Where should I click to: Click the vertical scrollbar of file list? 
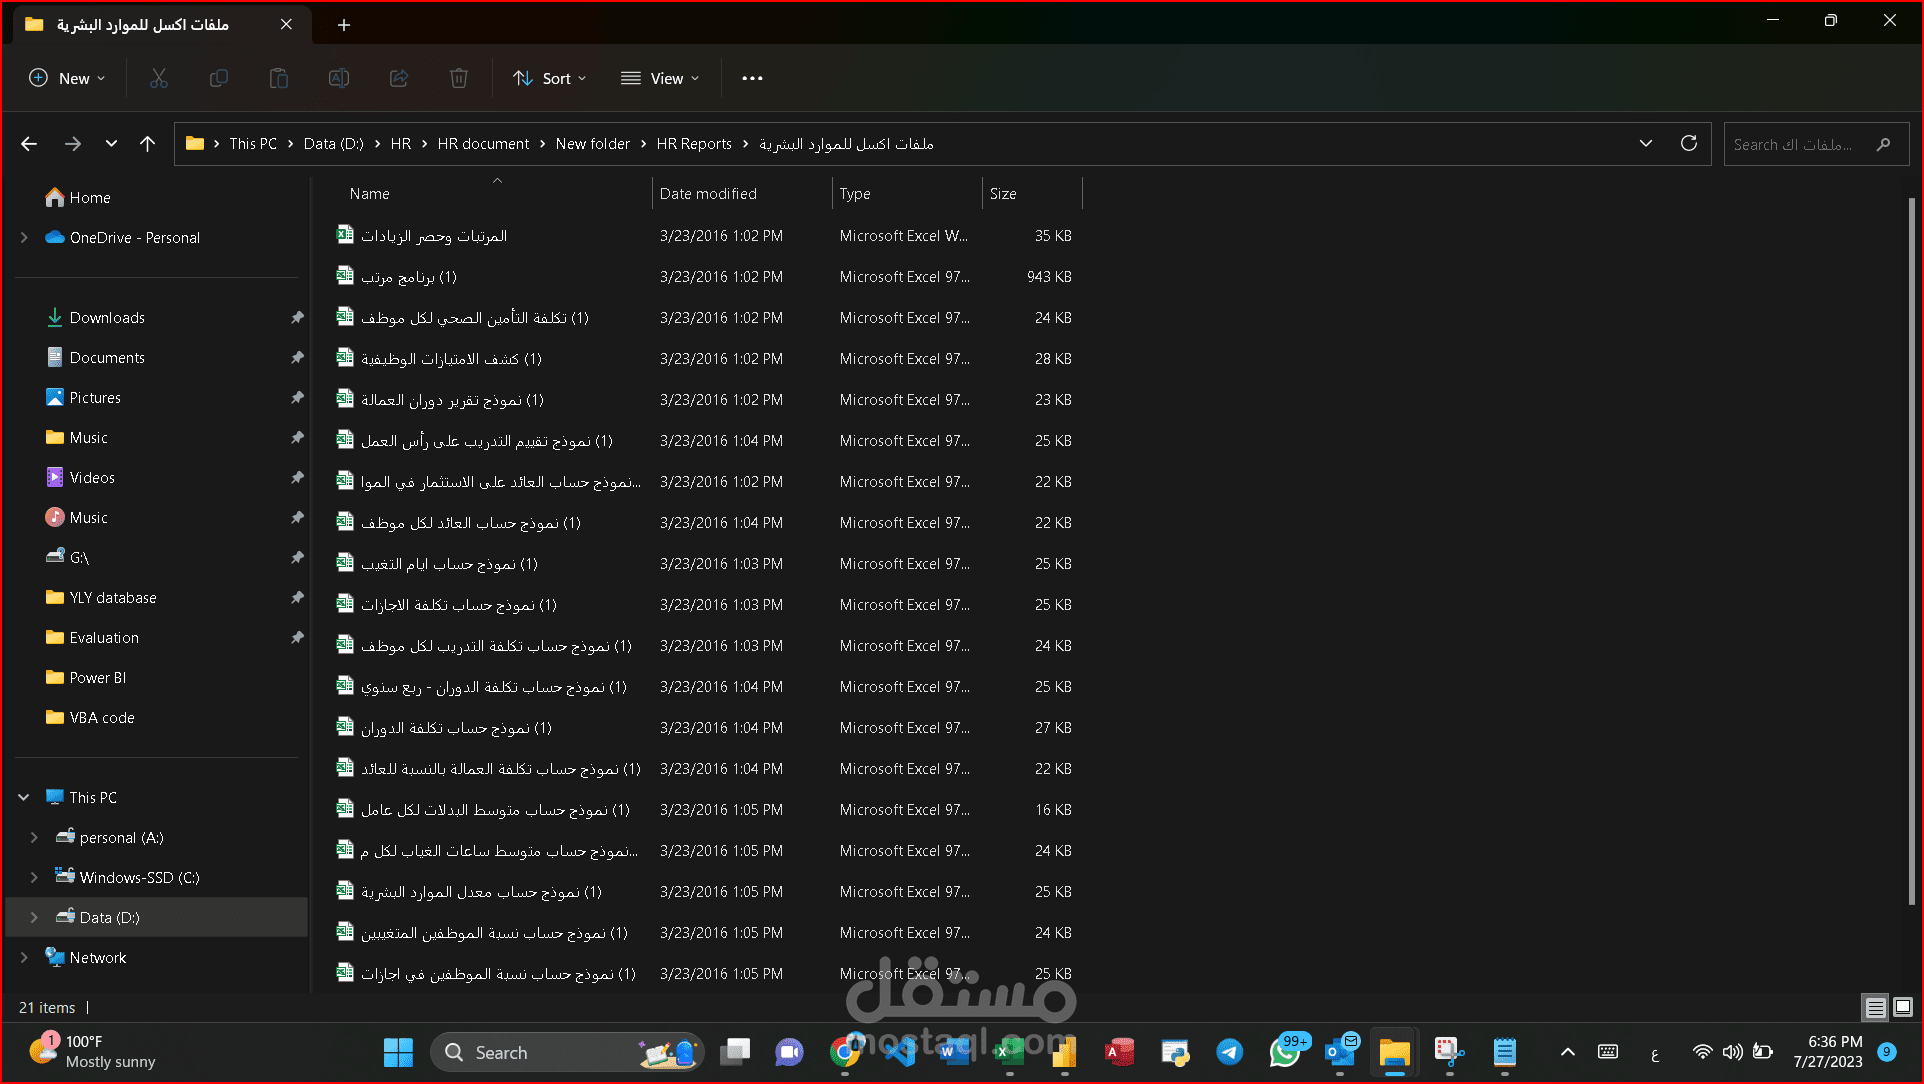tap(1912, 550)
